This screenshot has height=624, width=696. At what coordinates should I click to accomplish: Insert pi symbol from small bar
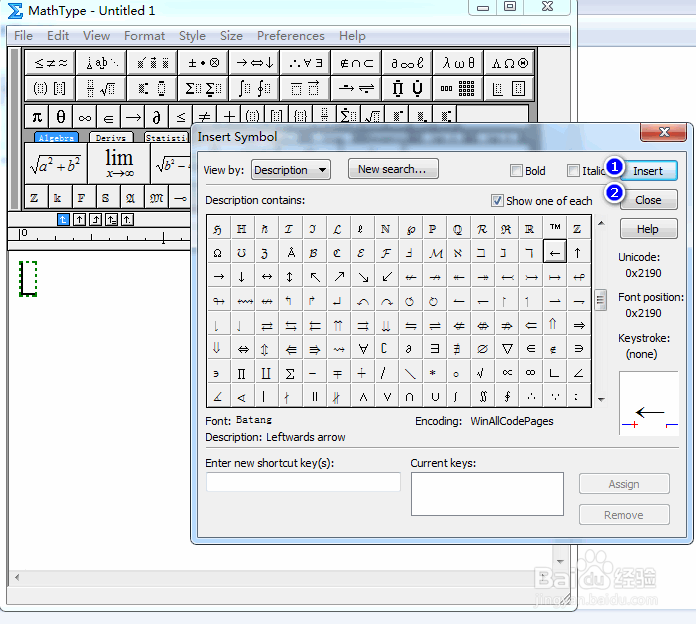(x=37, y=117)
